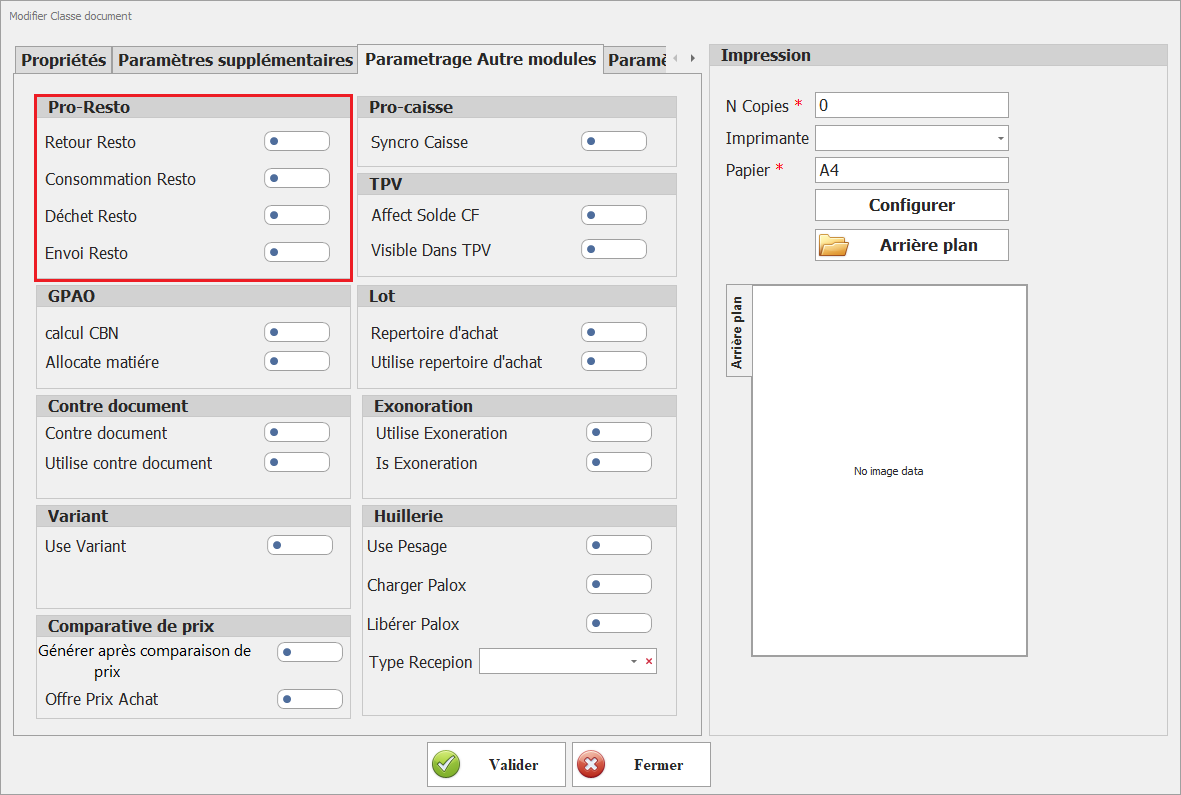The width and height of the screenshot is (1181, 795).
Task: Switch to the Propriétés tab
Action: [x=64, y=60]
